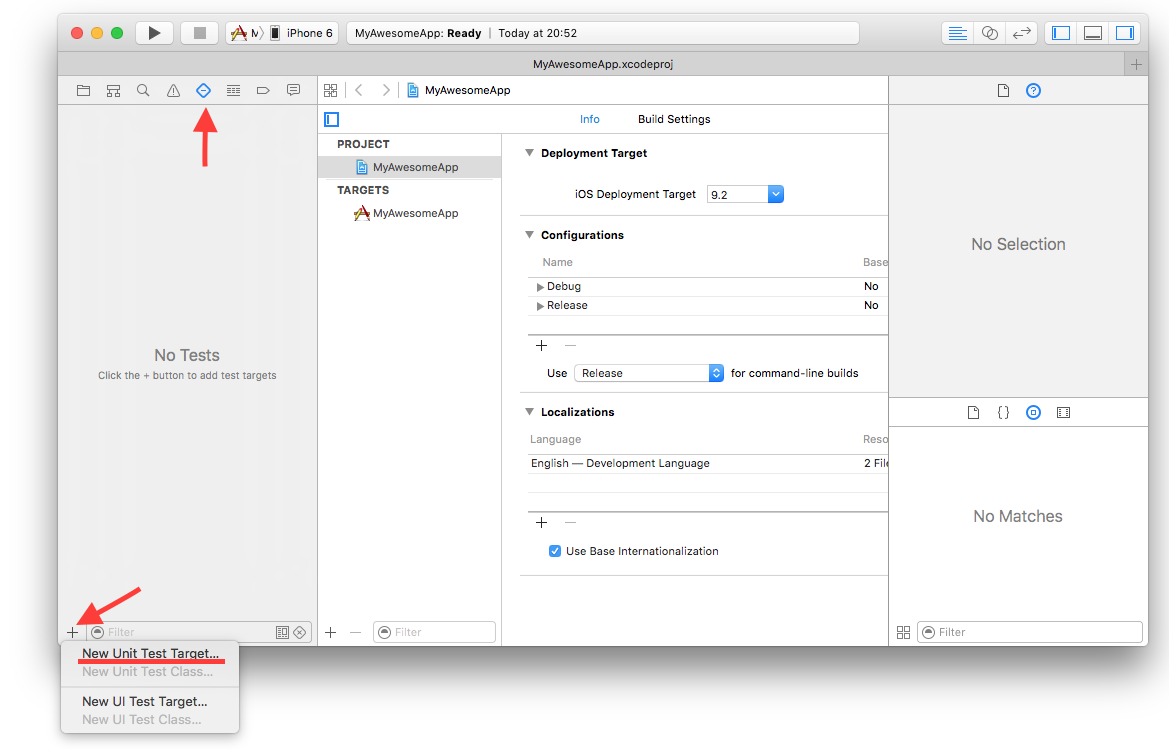The height and width of the screenshot is (749, 1169).
Task: Expand the Release configuration row
Action: 540,306
